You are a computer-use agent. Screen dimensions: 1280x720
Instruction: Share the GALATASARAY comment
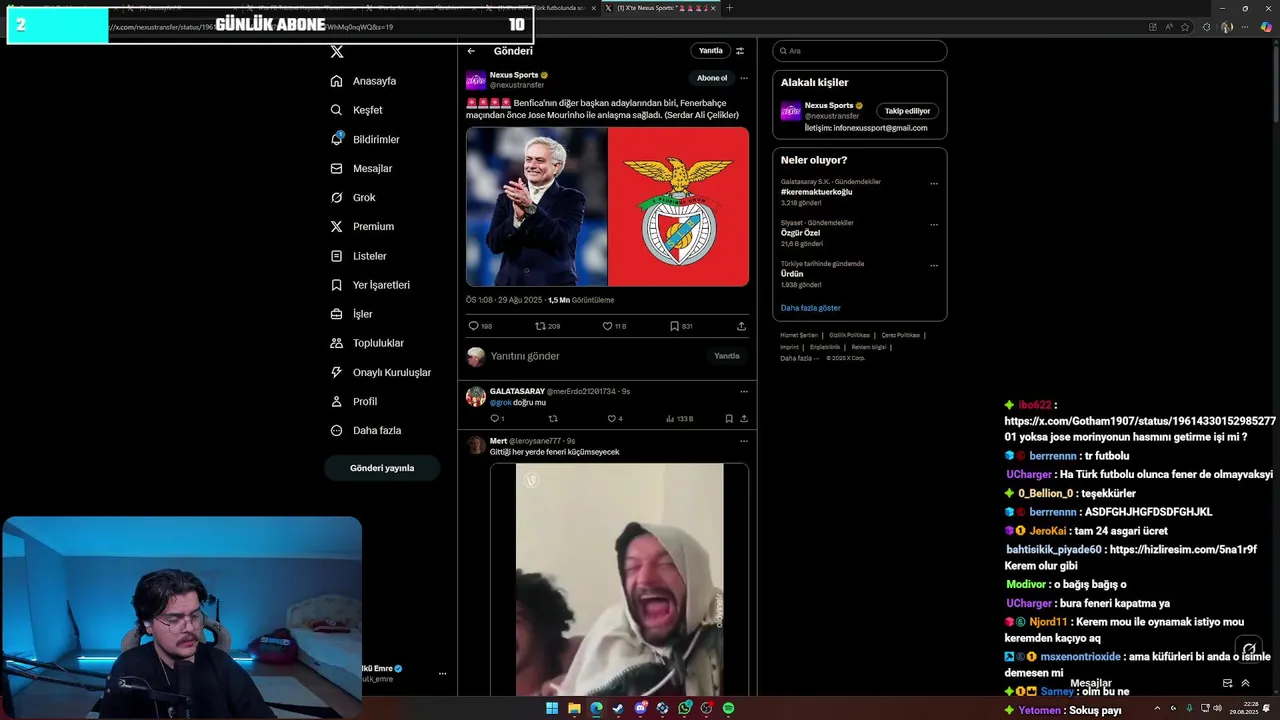744,419
